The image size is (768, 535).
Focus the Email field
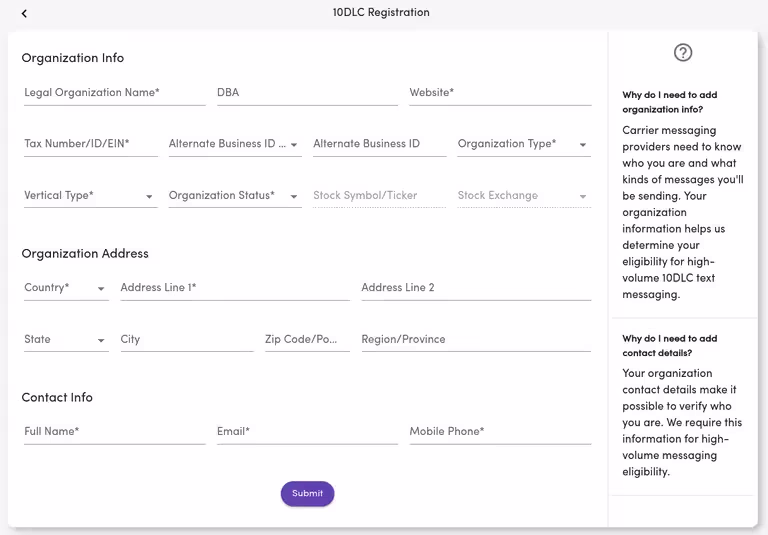pos(307,432)
